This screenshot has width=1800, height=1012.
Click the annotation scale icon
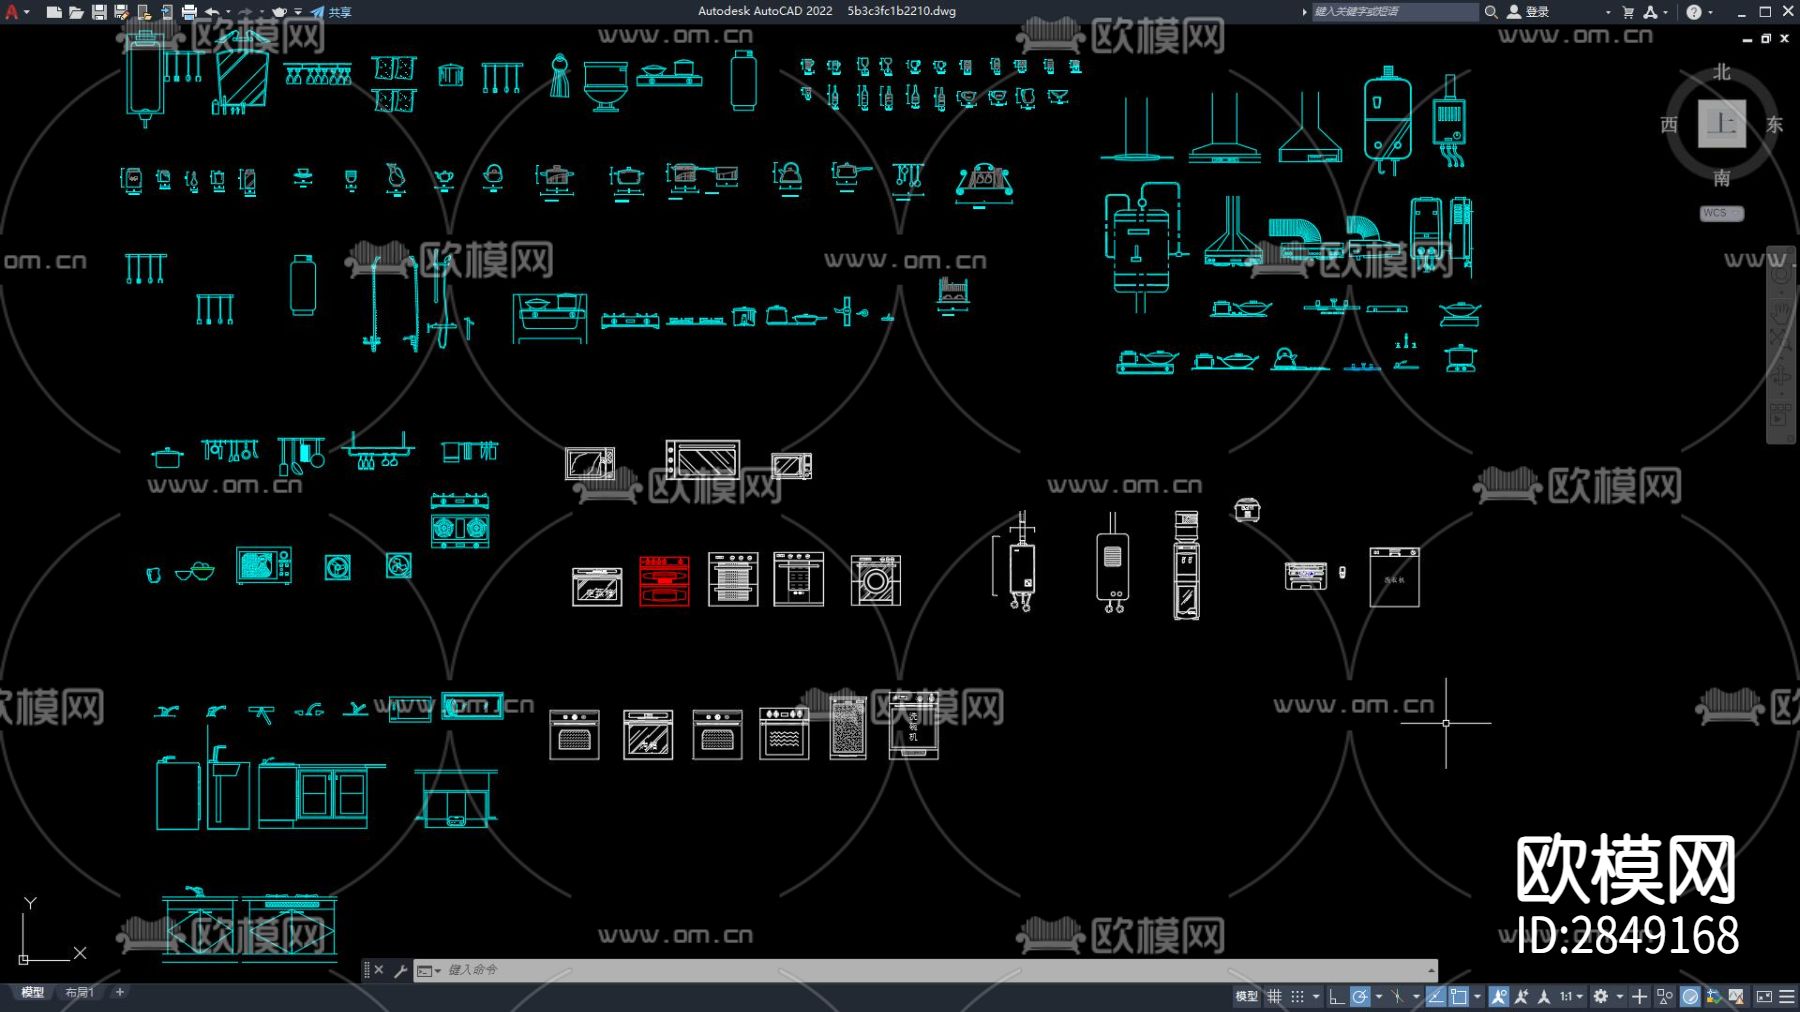[1544, 997]
